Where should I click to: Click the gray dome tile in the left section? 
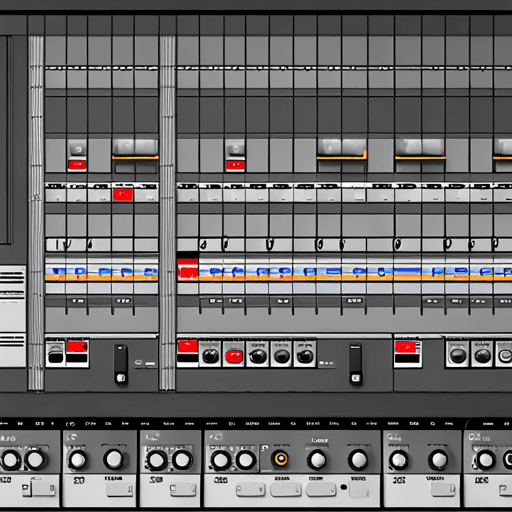(x=55, y=353)
